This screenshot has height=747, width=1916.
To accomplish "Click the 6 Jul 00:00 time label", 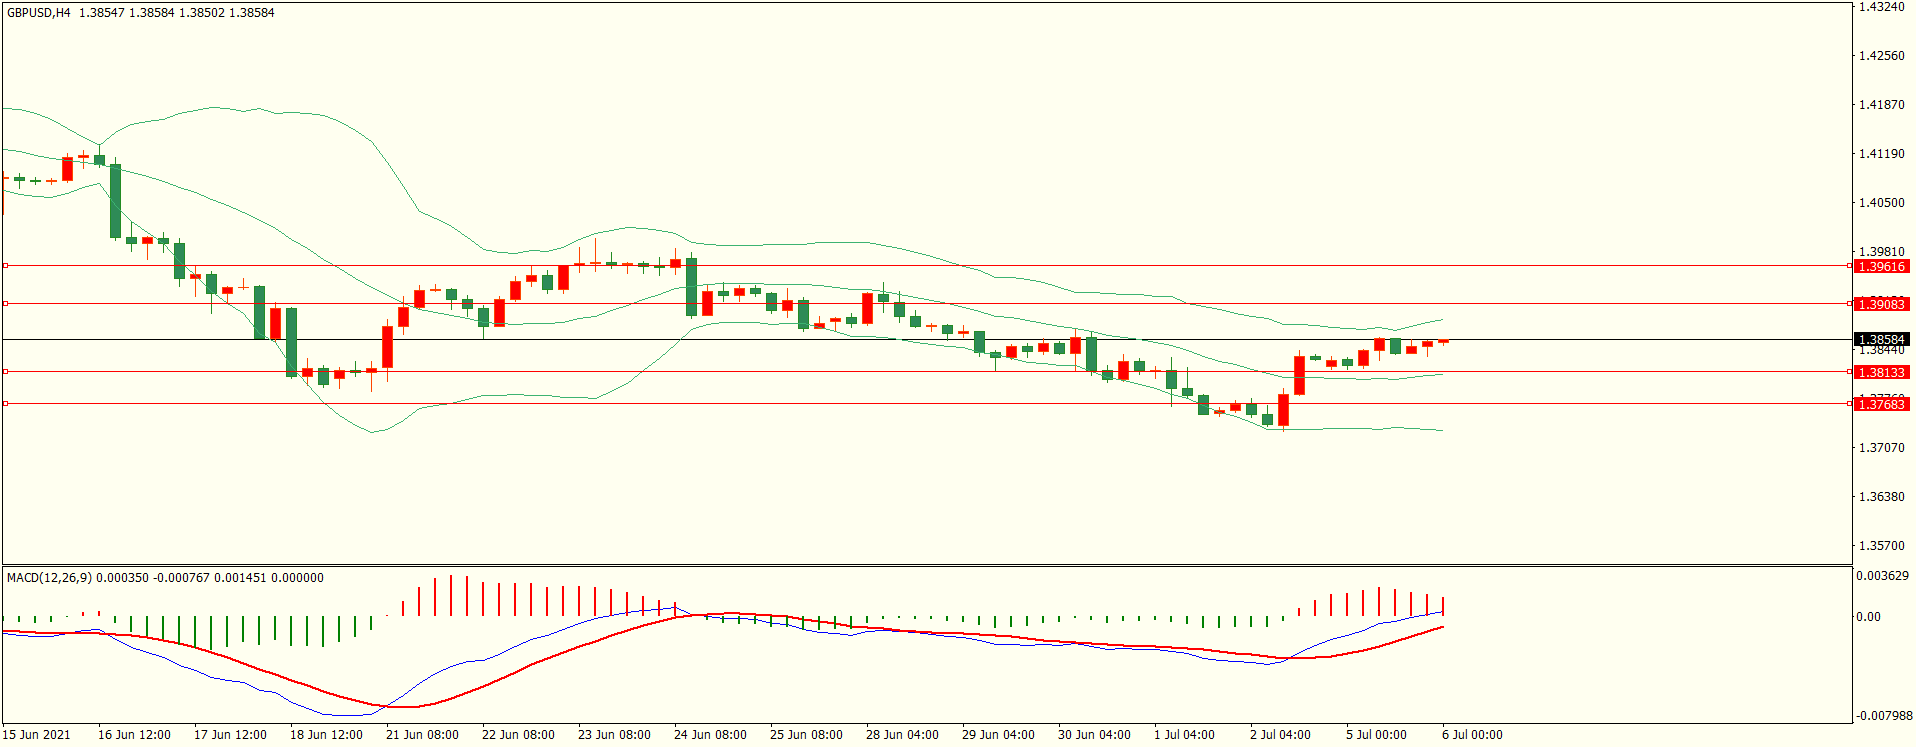I will pyautogui.click(x=1472, y=735).
